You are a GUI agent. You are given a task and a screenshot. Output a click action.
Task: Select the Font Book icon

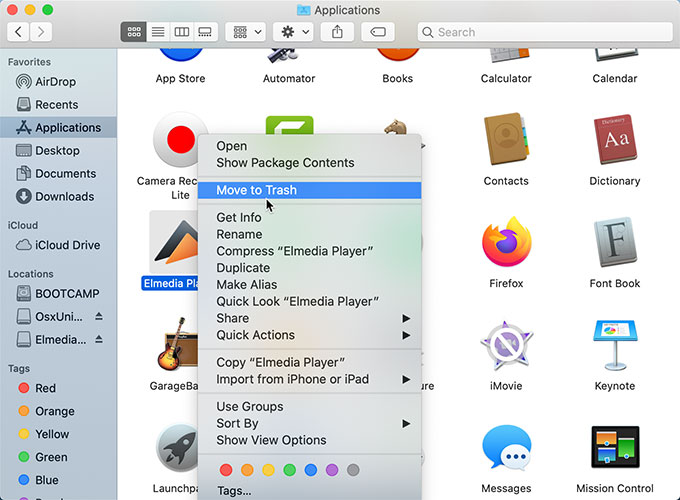click(614, 244)
